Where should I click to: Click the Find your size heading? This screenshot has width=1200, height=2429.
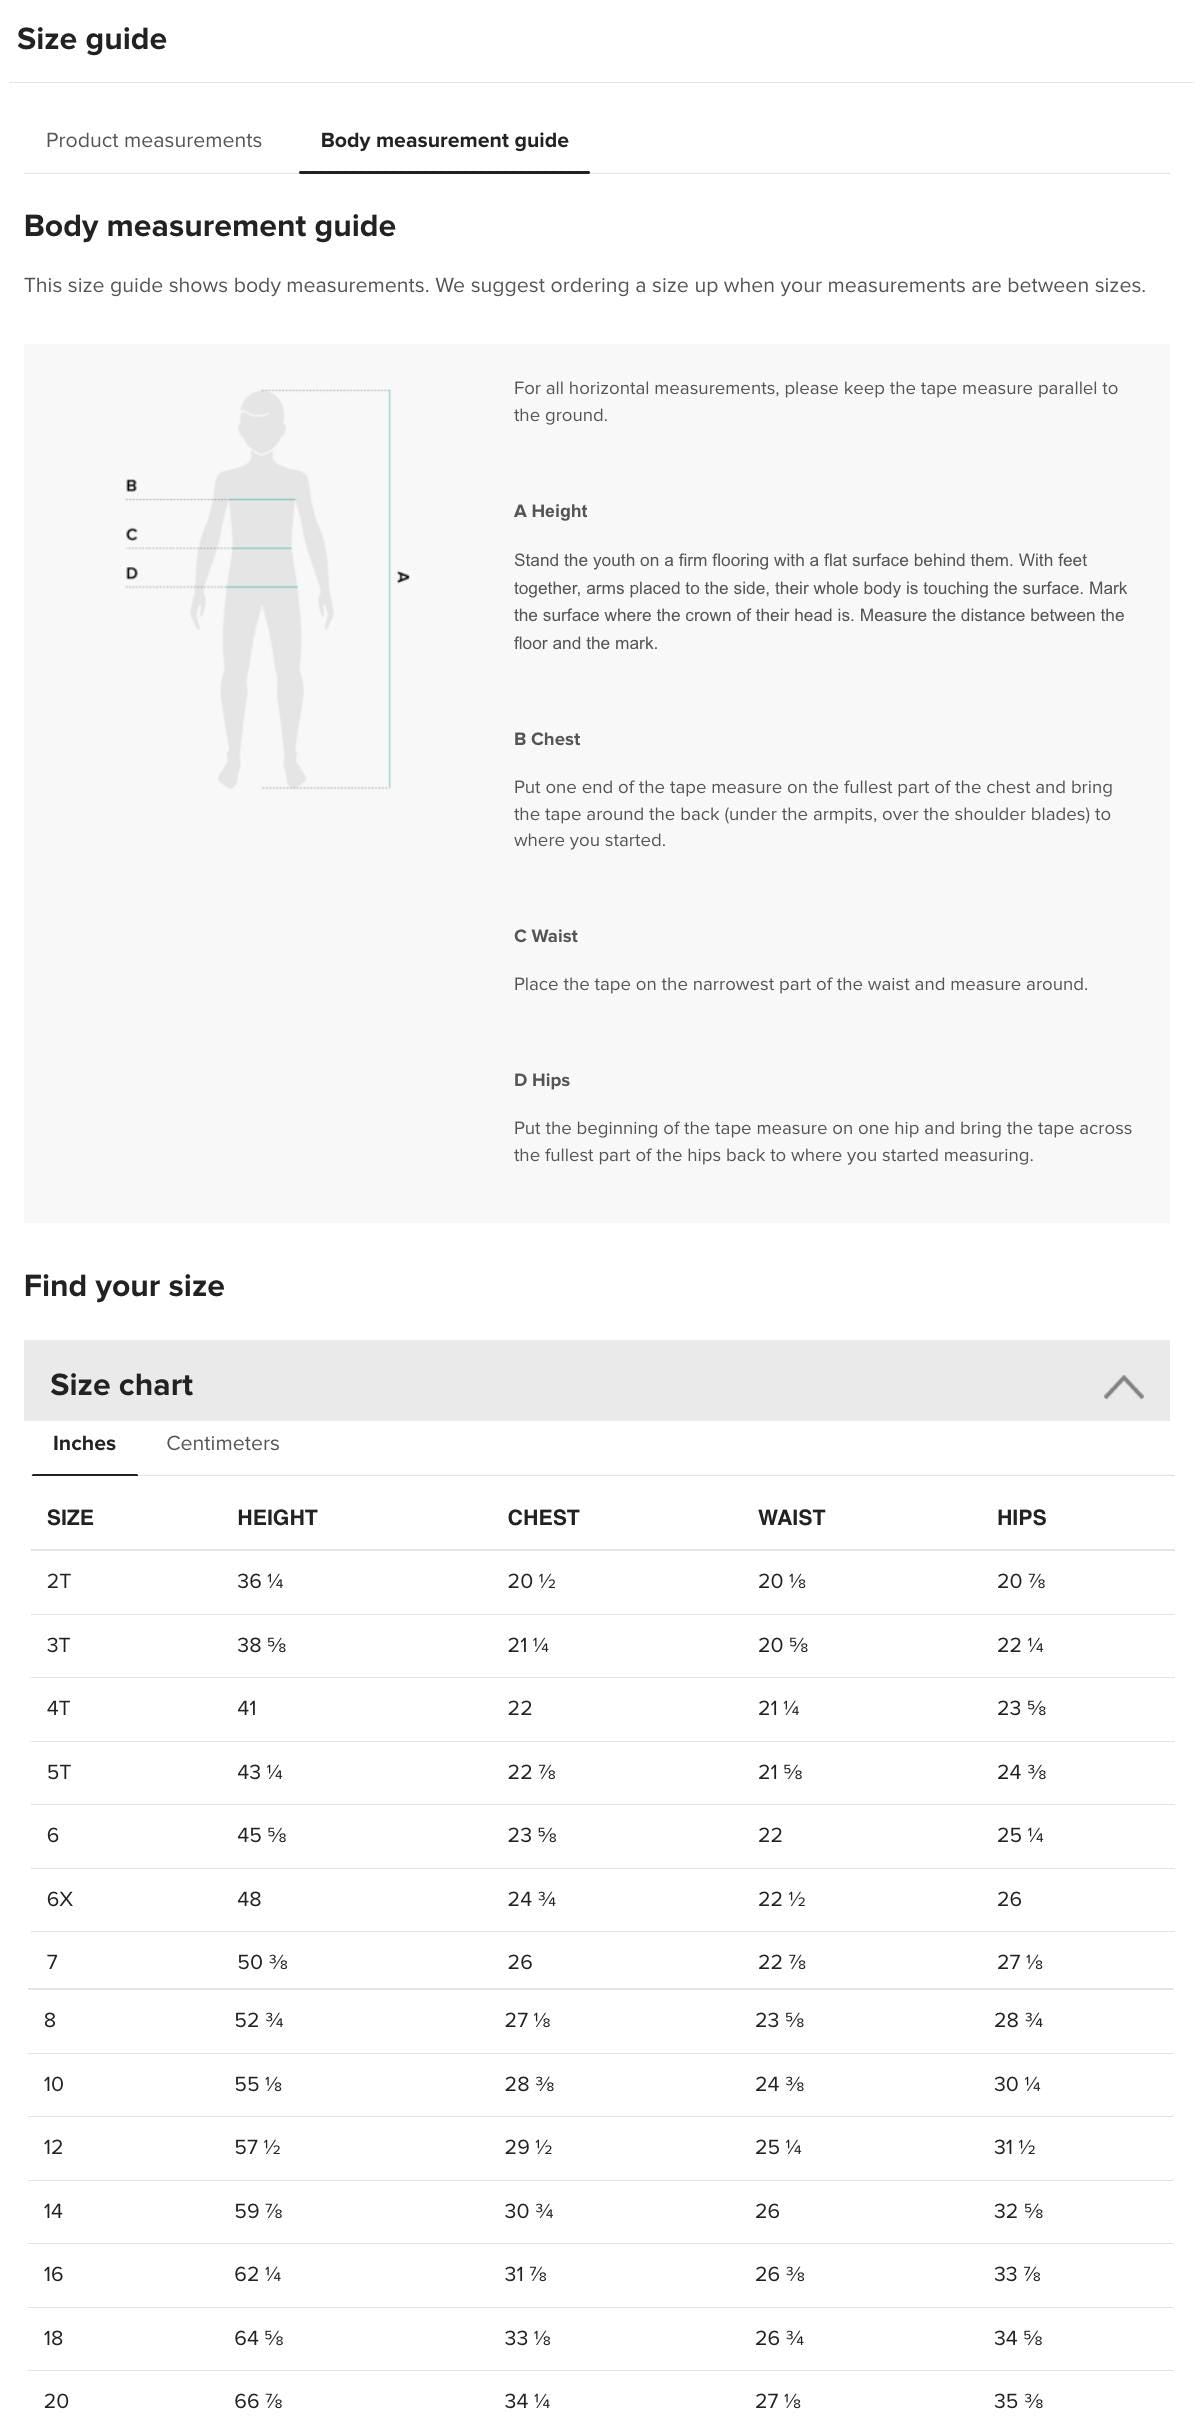(125, 1286)
